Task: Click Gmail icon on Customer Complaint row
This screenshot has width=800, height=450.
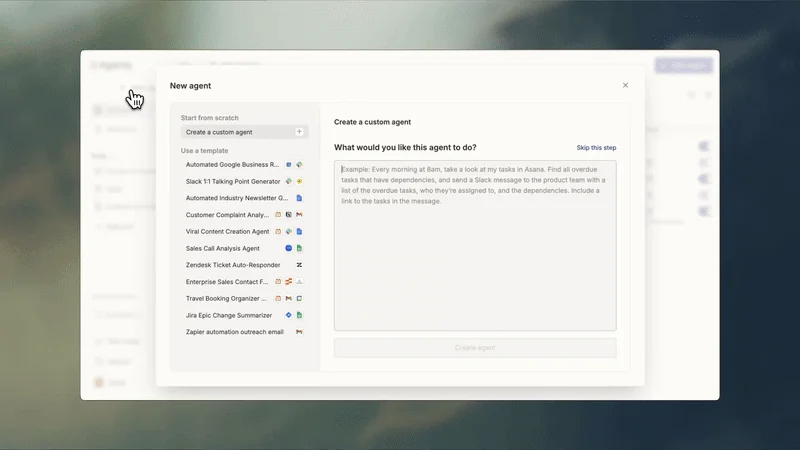Action: tap(299, 215)
